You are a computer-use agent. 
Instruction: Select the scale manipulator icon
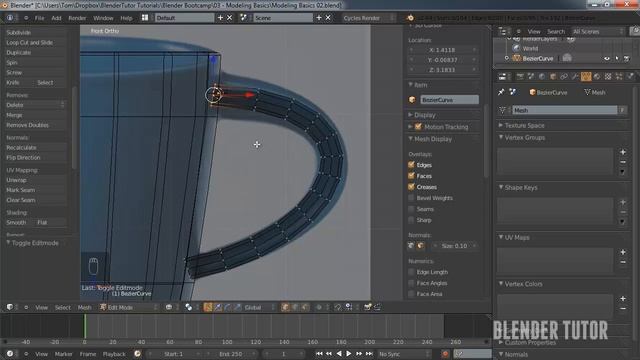click(x=238, y=307)
